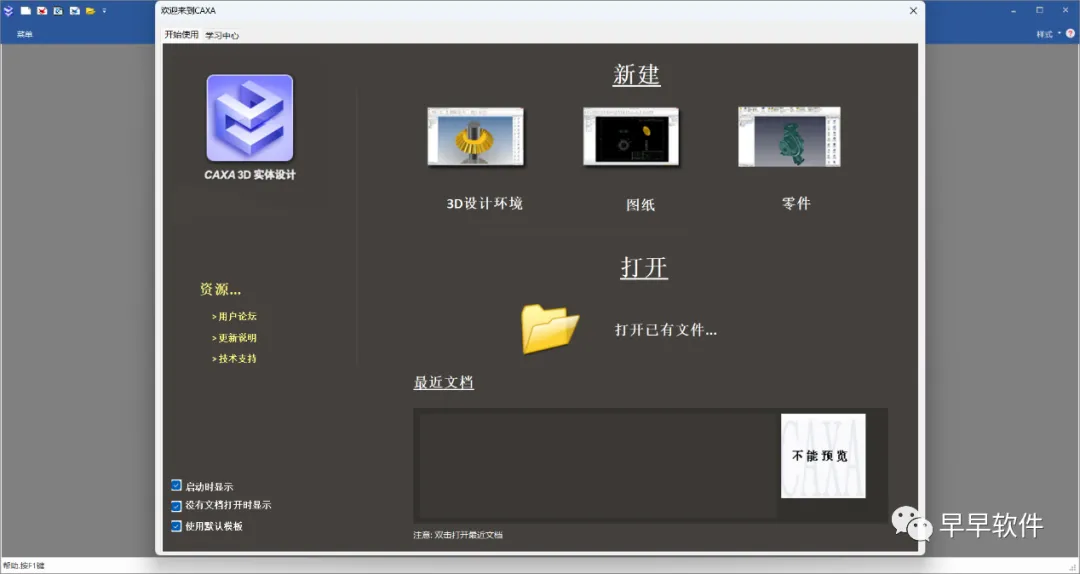Click the CAXA application logo icon in title bar
Viewport: 1080px width, 574px height.
pyautogui.click(x=8, y=11)
